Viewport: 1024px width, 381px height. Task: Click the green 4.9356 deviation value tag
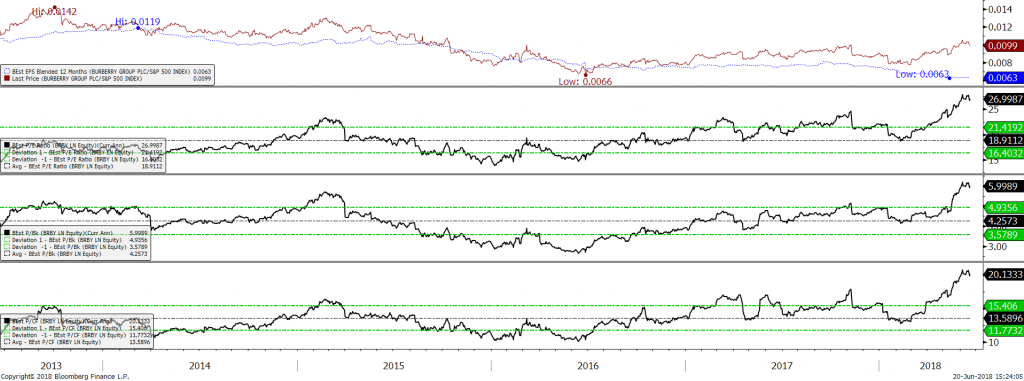[x=1004, y=208]
